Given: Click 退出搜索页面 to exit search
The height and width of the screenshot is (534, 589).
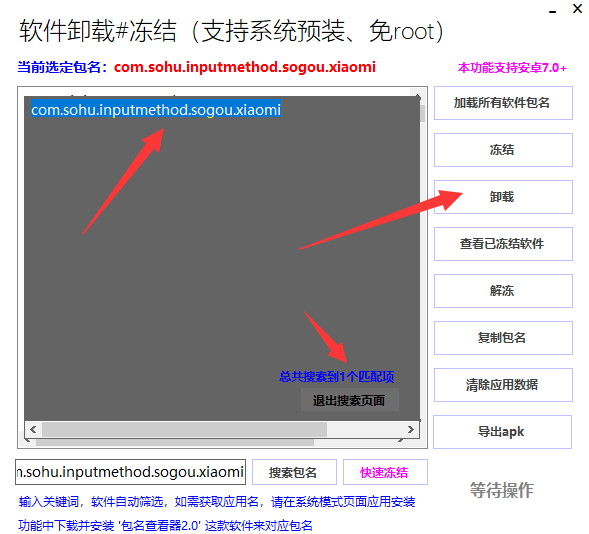Looking at the screenshot, I should [x=349, y=400].
